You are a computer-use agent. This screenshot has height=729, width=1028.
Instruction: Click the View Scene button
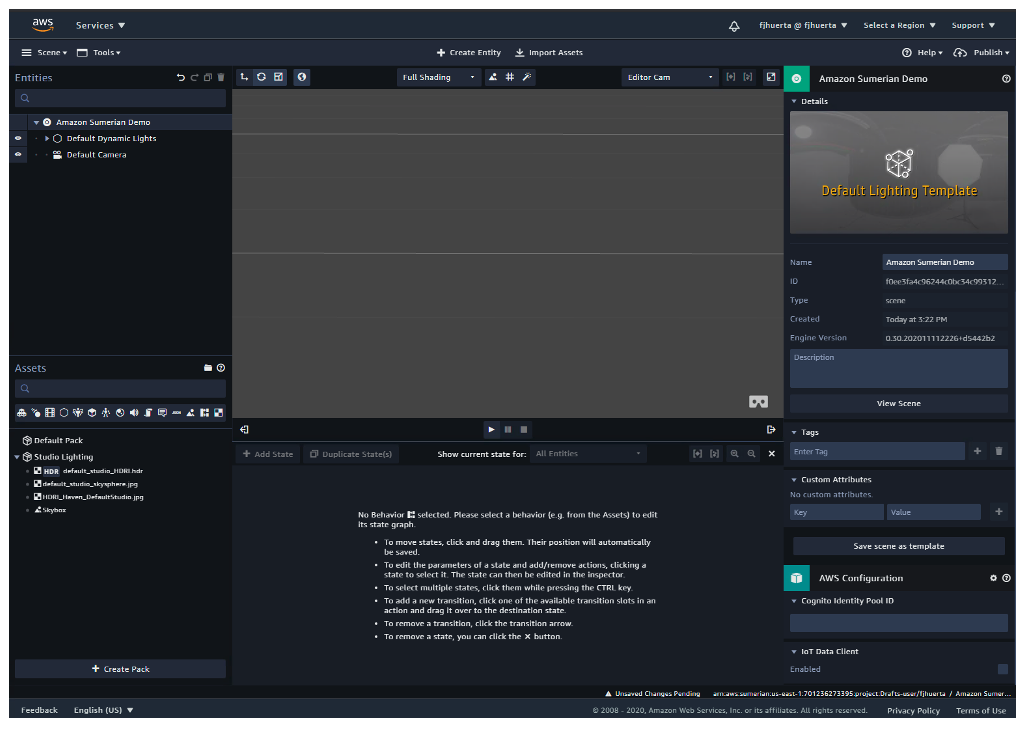[x=898, y=403]
